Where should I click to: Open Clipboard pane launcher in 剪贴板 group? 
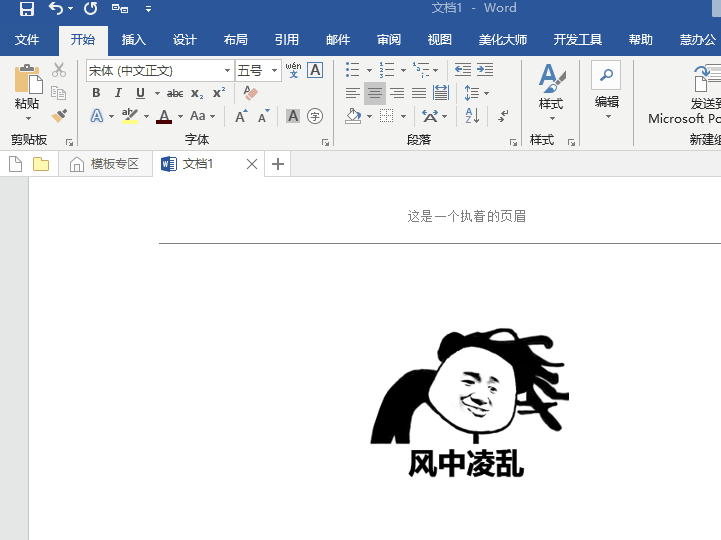pos(69,143)
